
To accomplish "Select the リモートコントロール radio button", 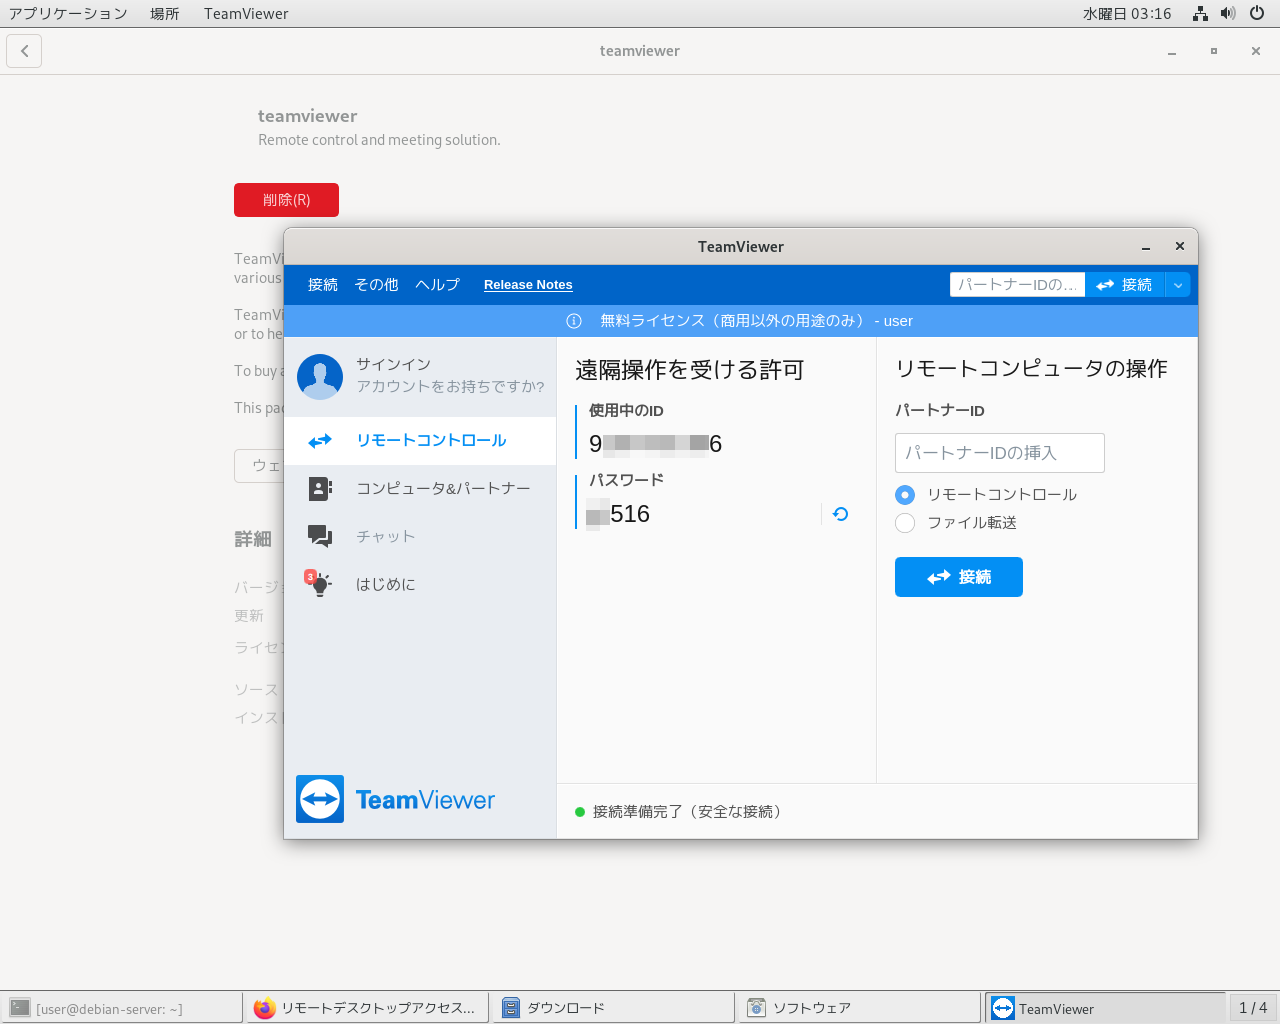I will pos(905,495).
